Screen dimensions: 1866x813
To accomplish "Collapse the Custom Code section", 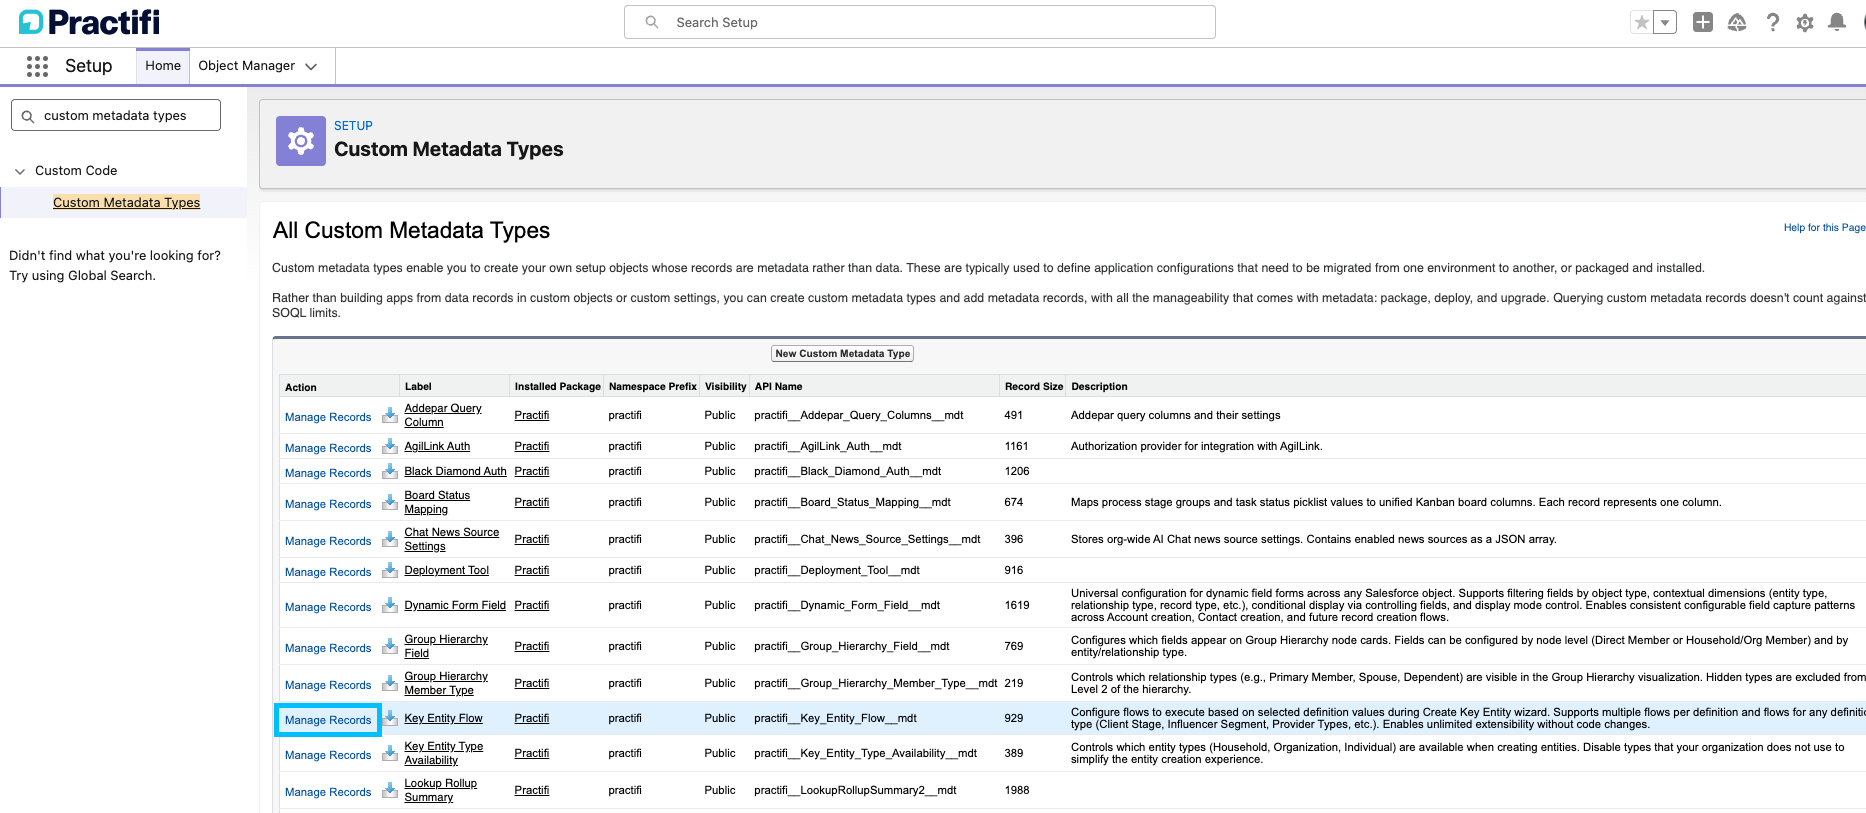I will coord(20,171).
